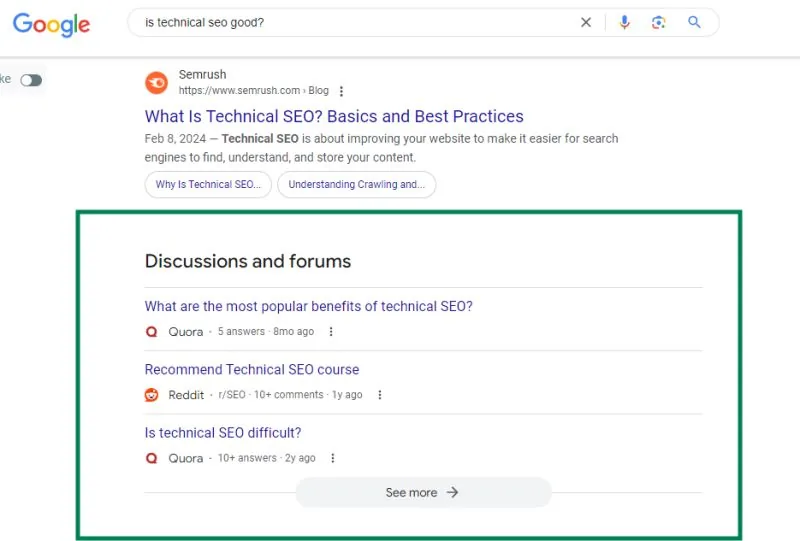
Task: Open Recommend Technical SEO course thread
Action: tap(252, 370)
